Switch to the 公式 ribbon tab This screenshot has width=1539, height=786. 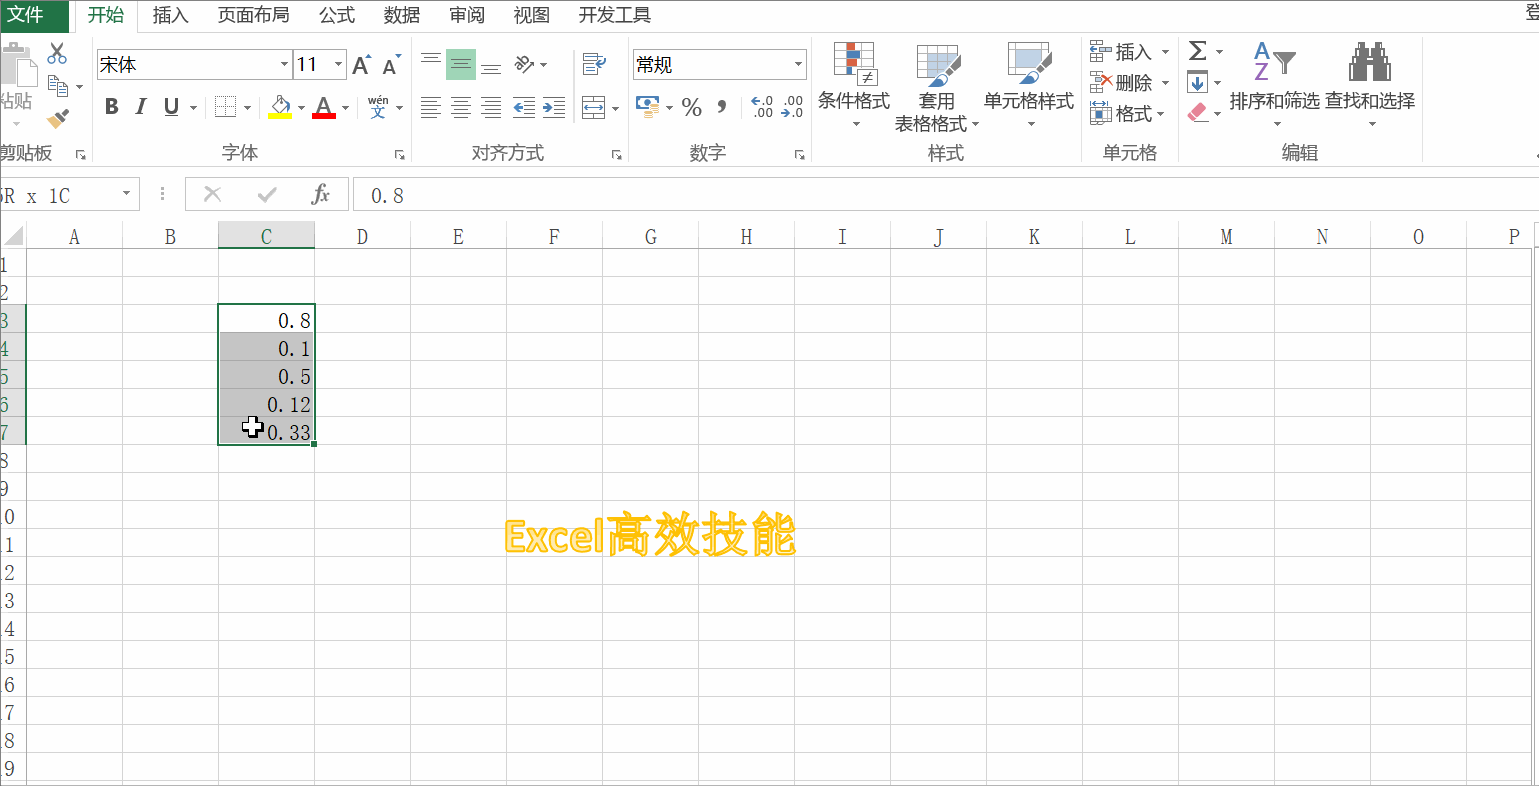(337, 15)
